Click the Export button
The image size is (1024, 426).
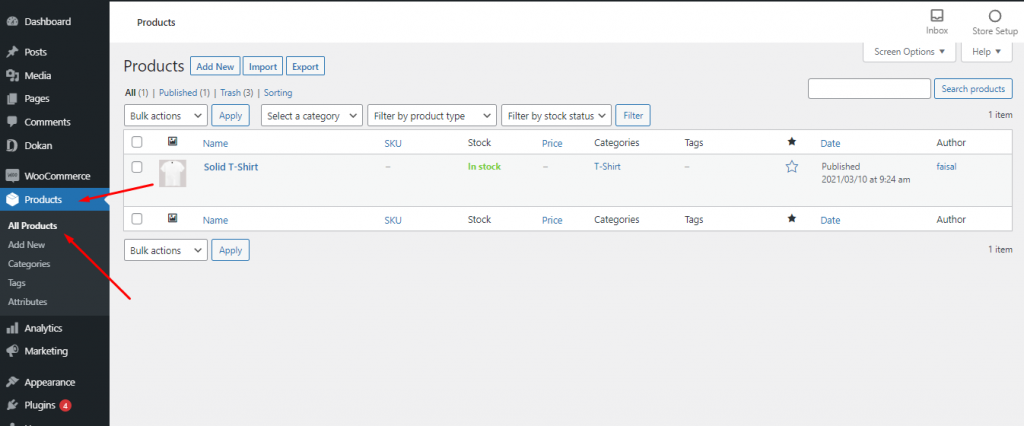(306, 67)
